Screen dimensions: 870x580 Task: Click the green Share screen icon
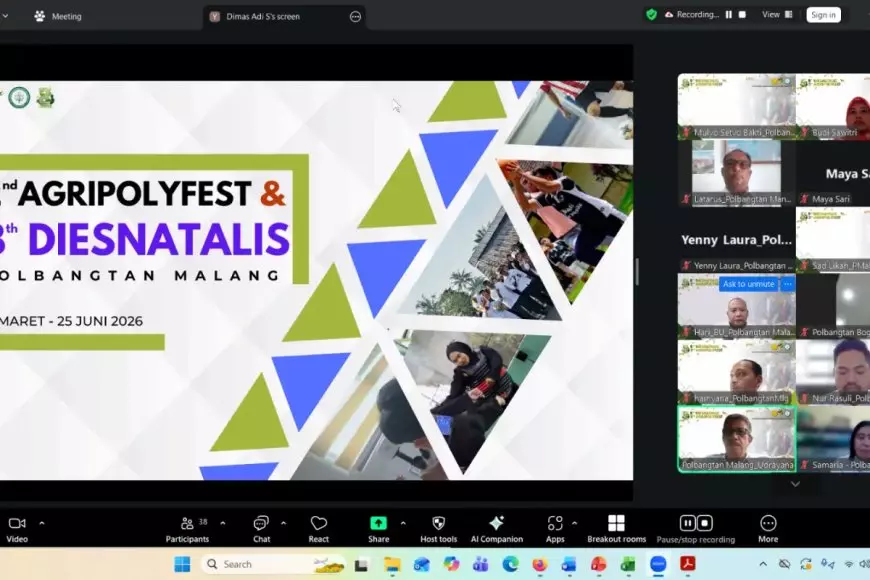pyautogui.click(x=378, y=523)
